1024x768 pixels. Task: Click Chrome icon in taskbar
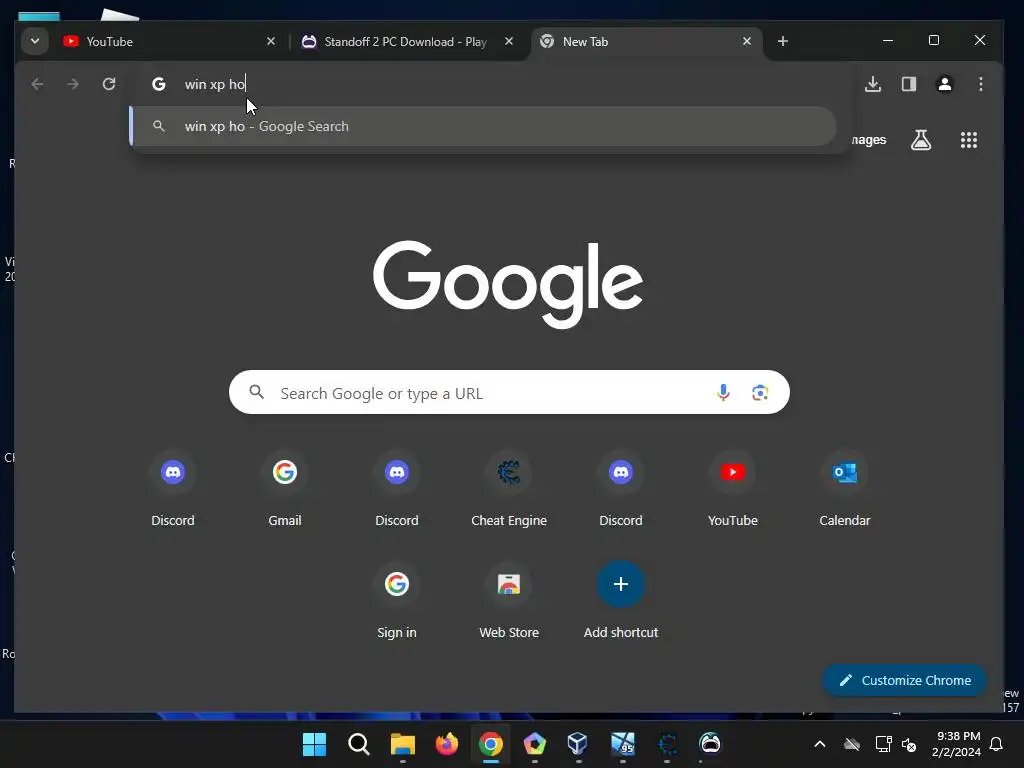(x=490, y=744)
